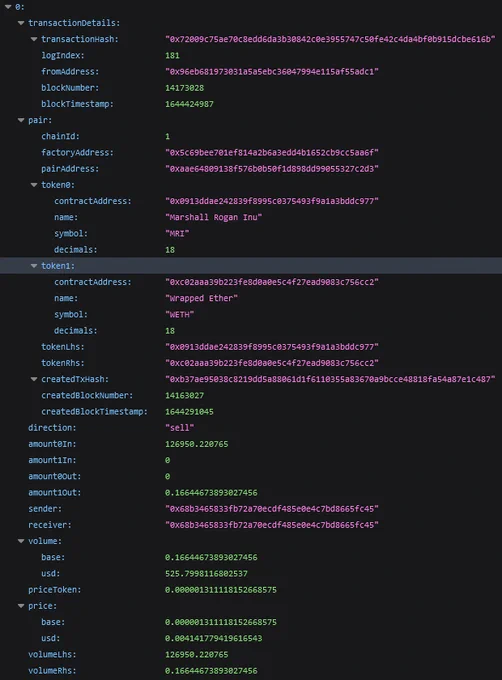Select the amount0Out value 0

167,476
